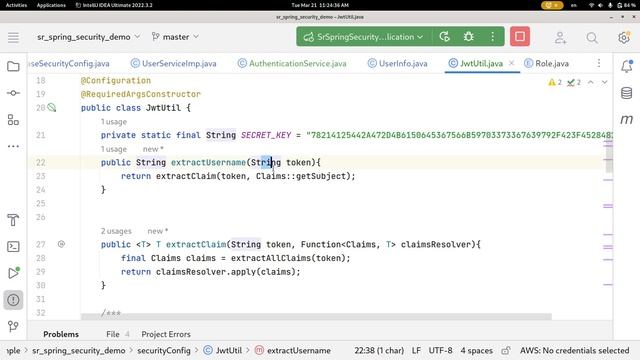Open Code With Me user icon
Viewport: 640px width, 360px height.
[560, 38]
